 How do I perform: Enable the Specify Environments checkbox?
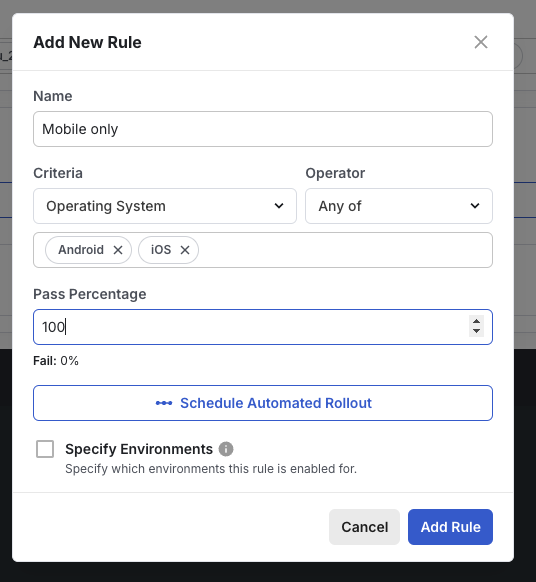coord(45,449)
